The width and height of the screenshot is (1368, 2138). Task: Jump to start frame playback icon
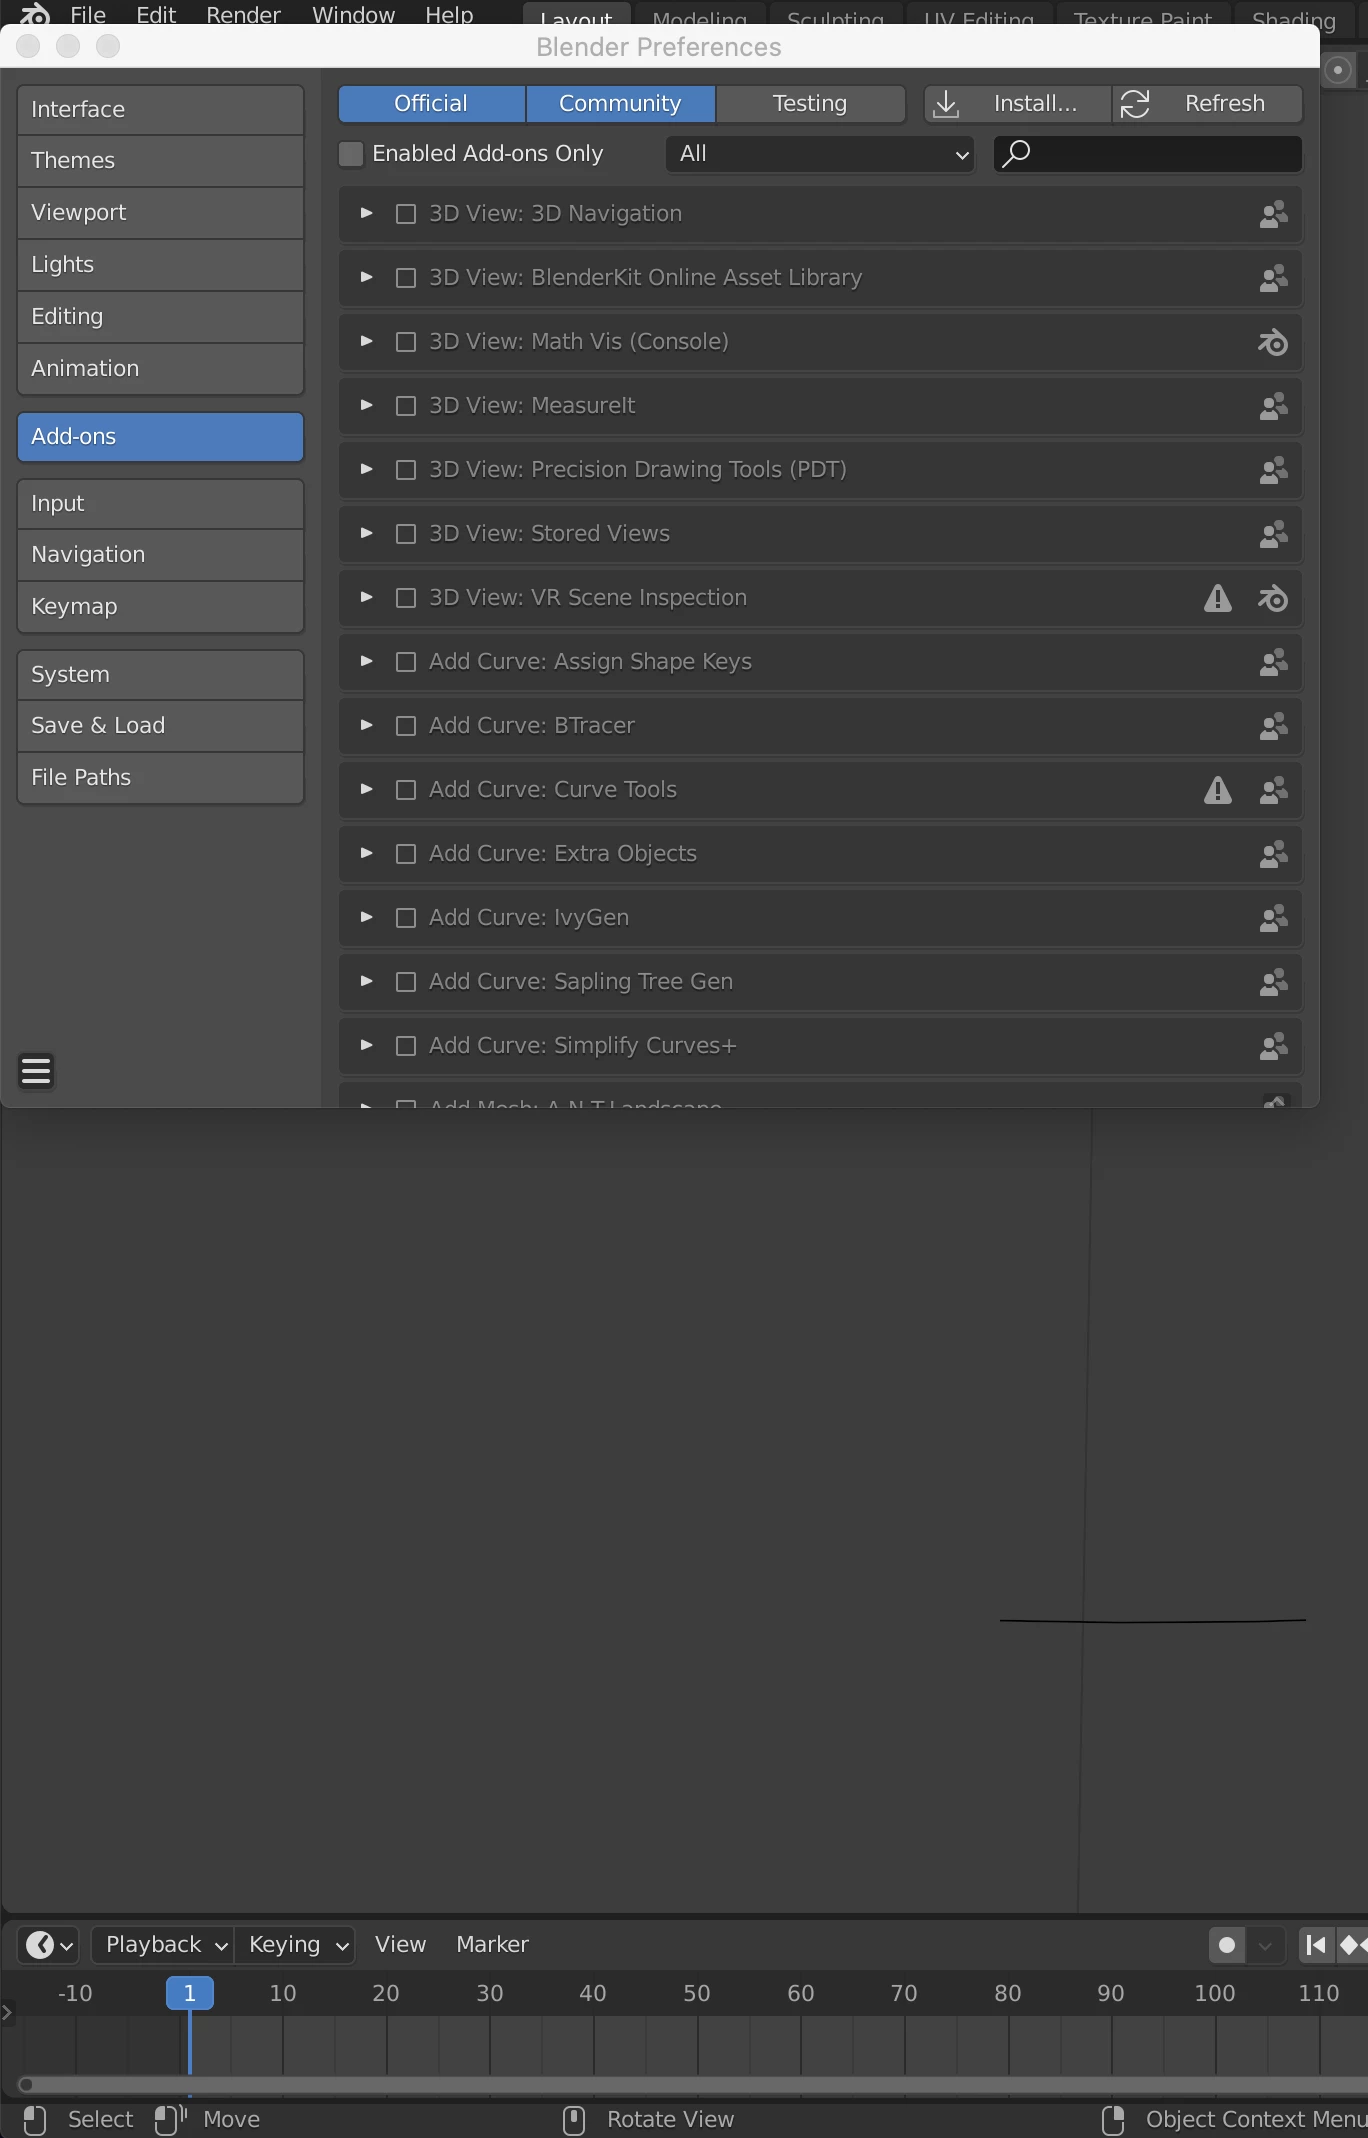coord(1315,1945)
